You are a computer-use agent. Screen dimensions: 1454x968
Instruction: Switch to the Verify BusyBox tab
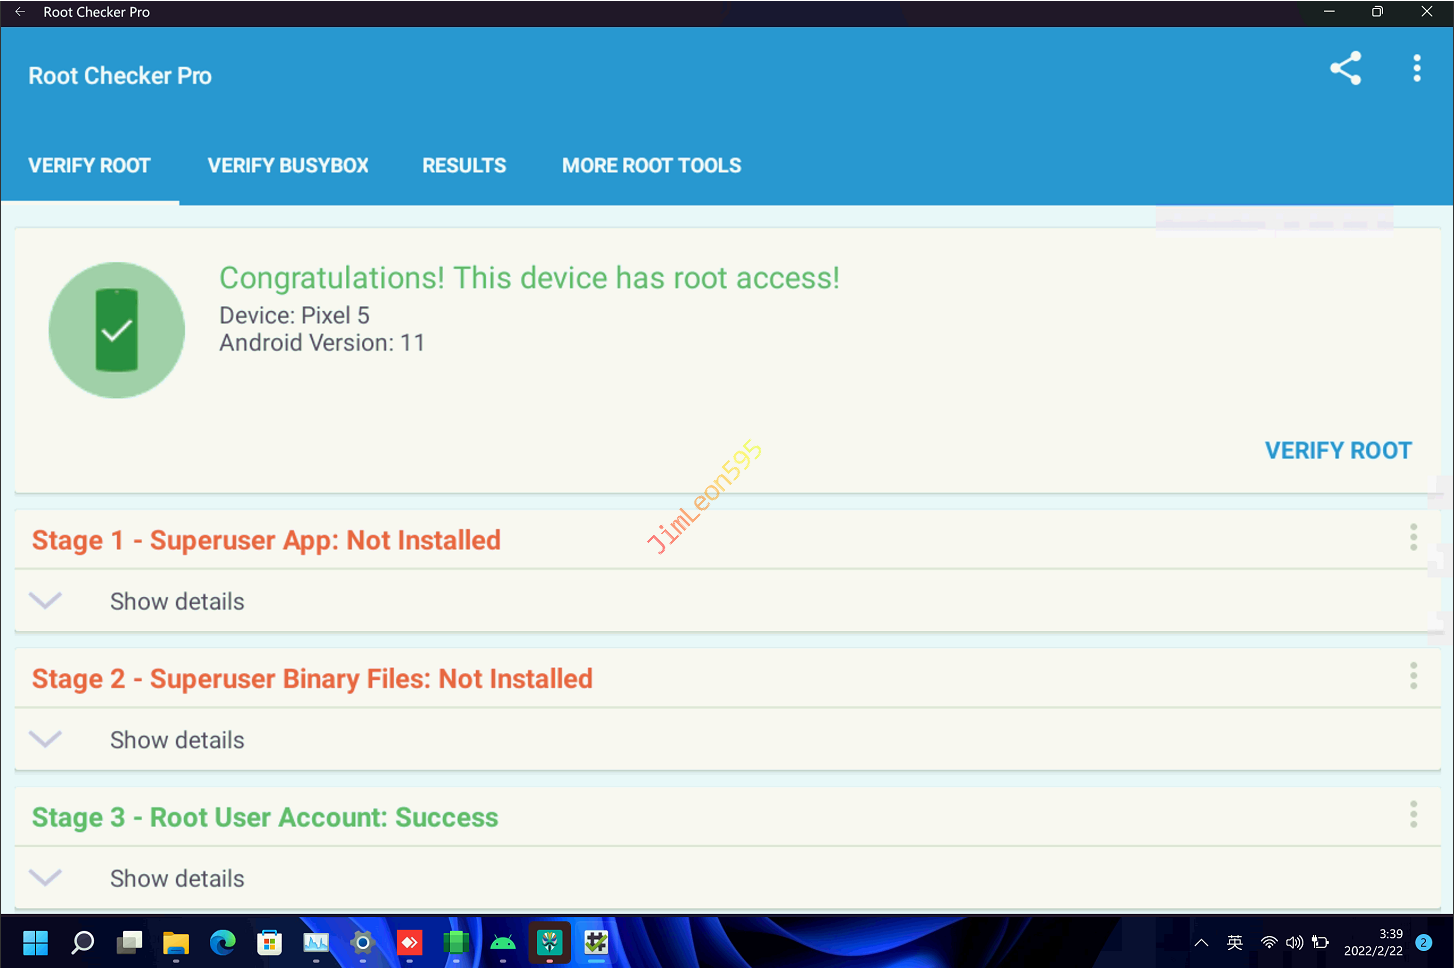point(288,166)
